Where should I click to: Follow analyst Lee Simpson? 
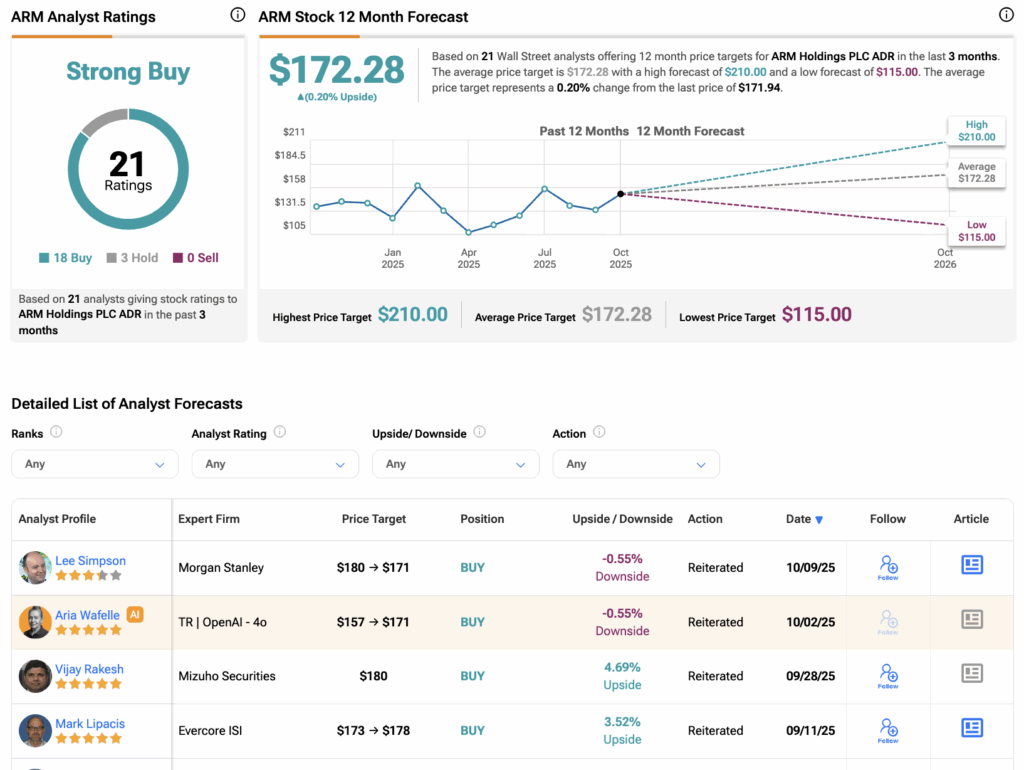pos(887,566)
